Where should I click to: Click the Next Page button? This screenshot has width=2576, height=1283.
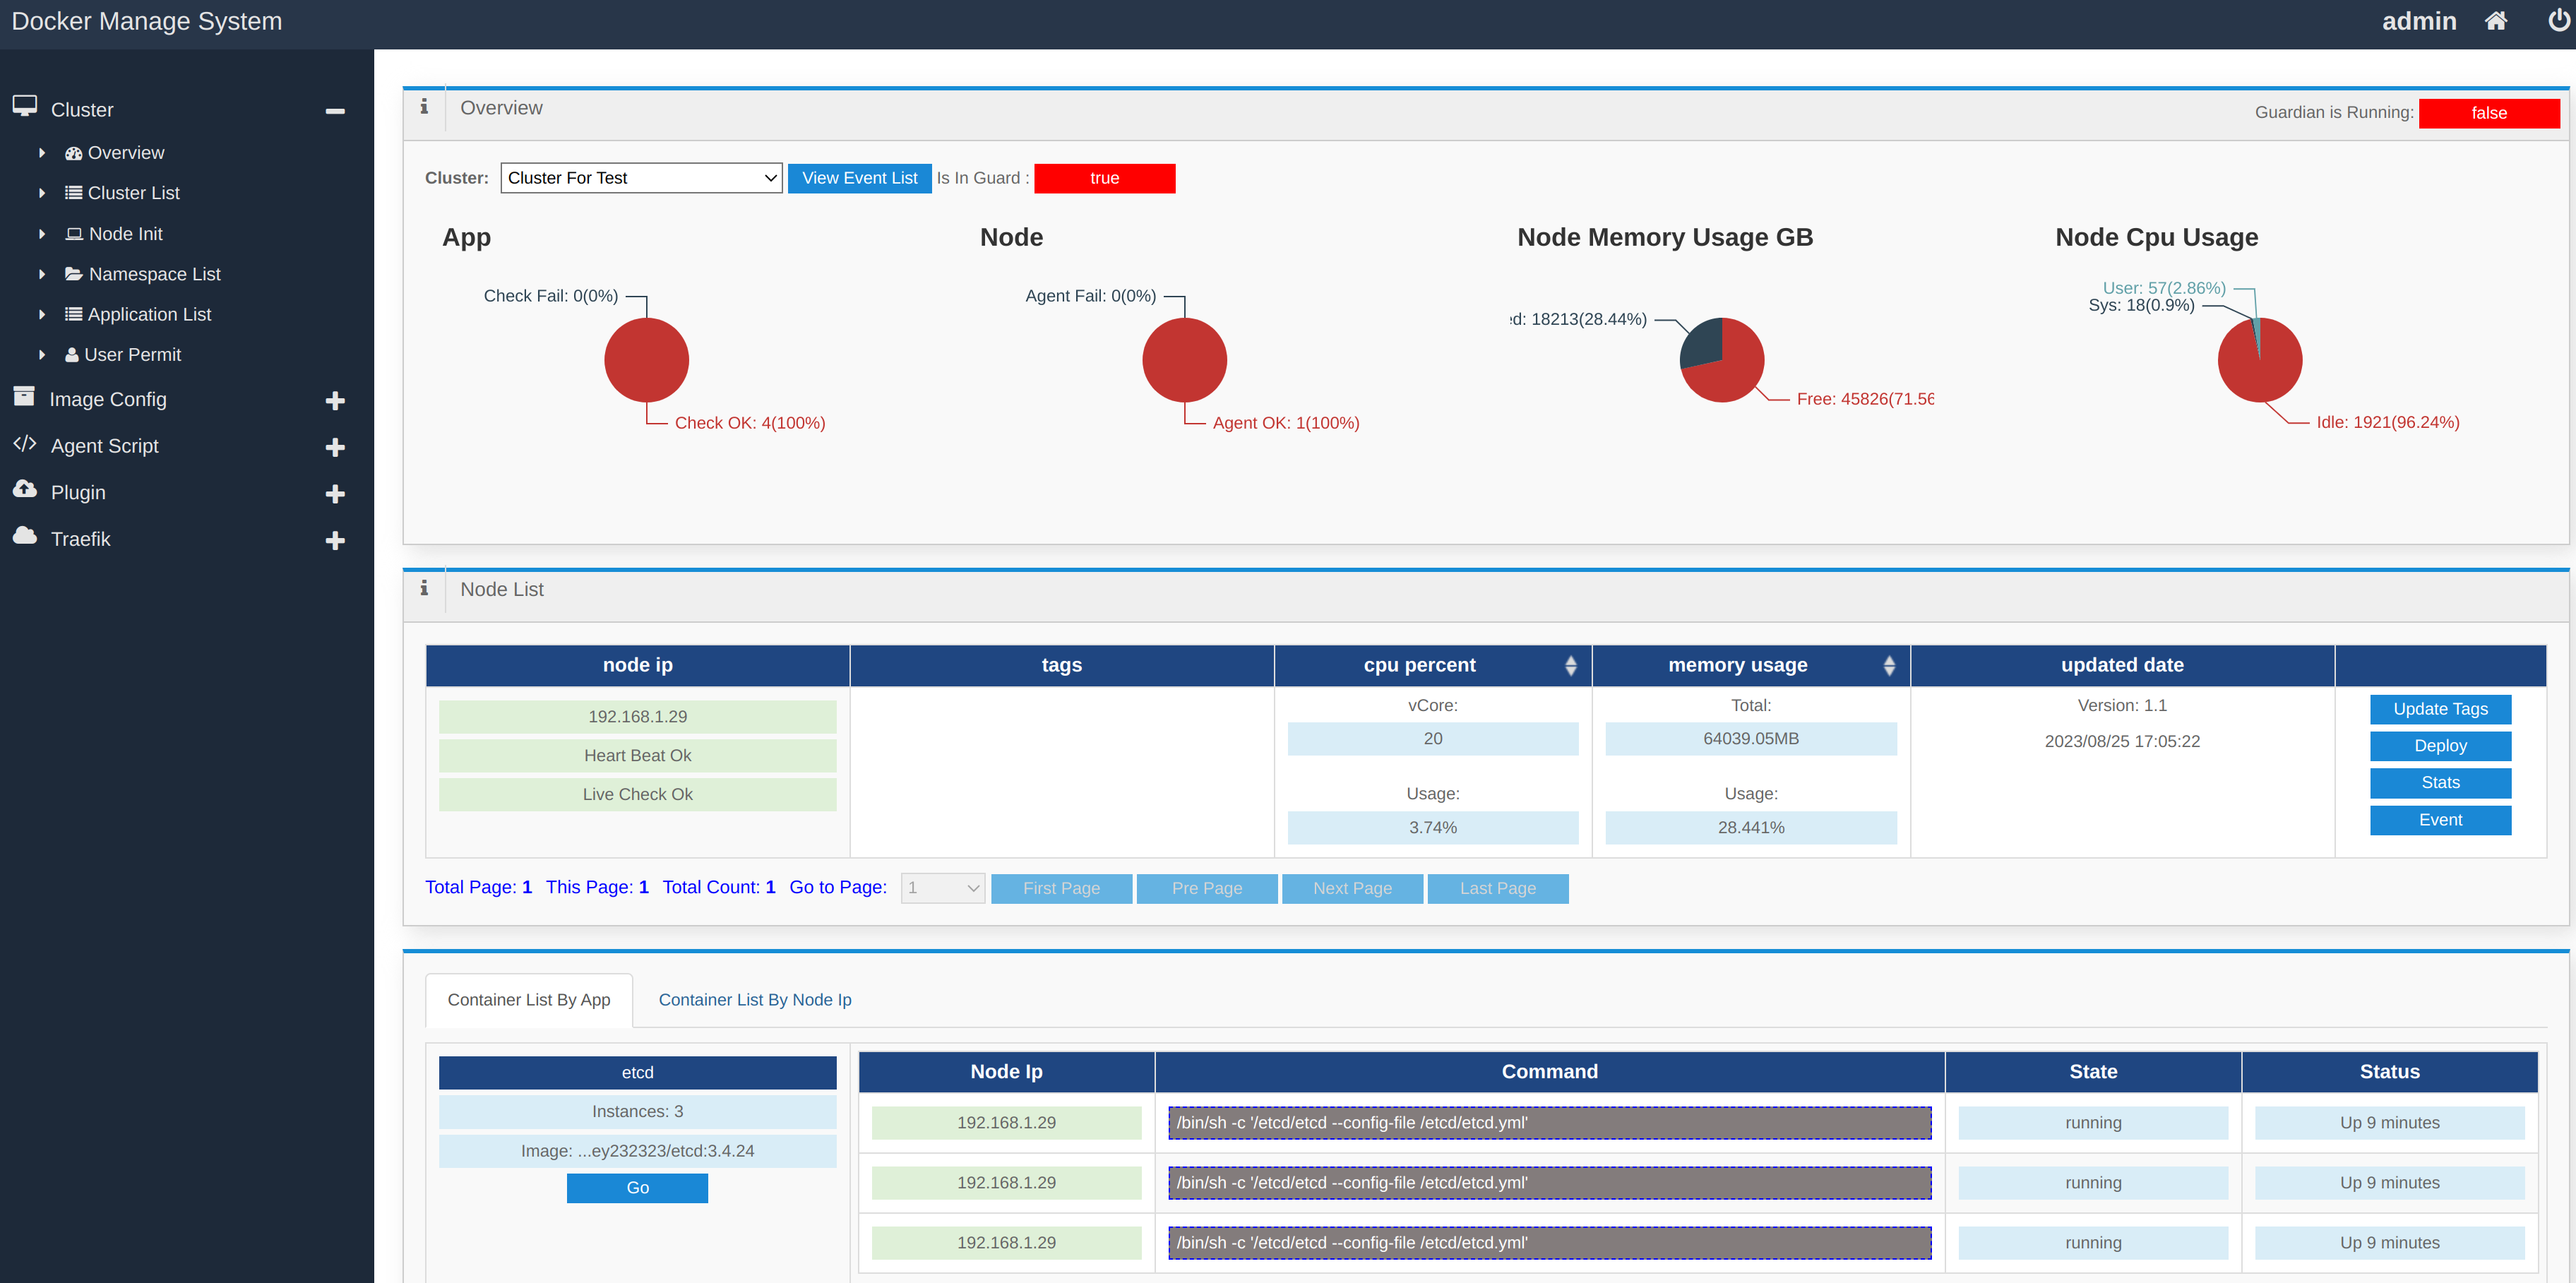coord(1352,888)
